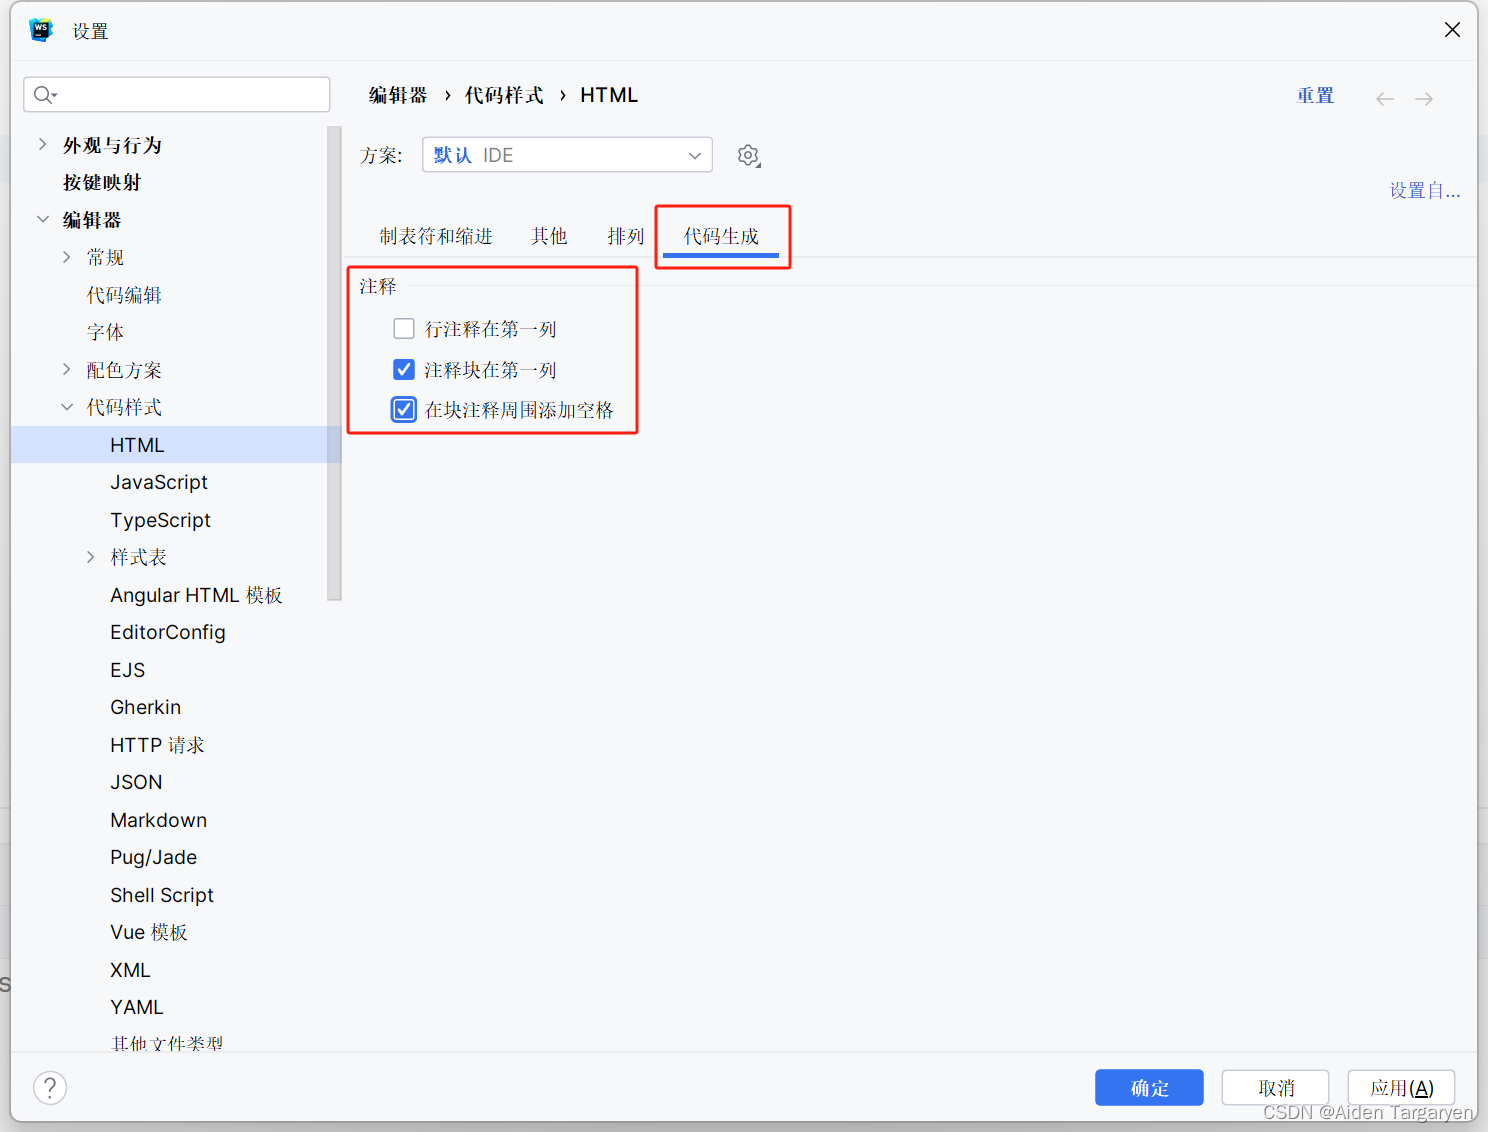Expand the 配色方案 tree node
This screenshot has height=1132, width=1488.
(66, 370)
